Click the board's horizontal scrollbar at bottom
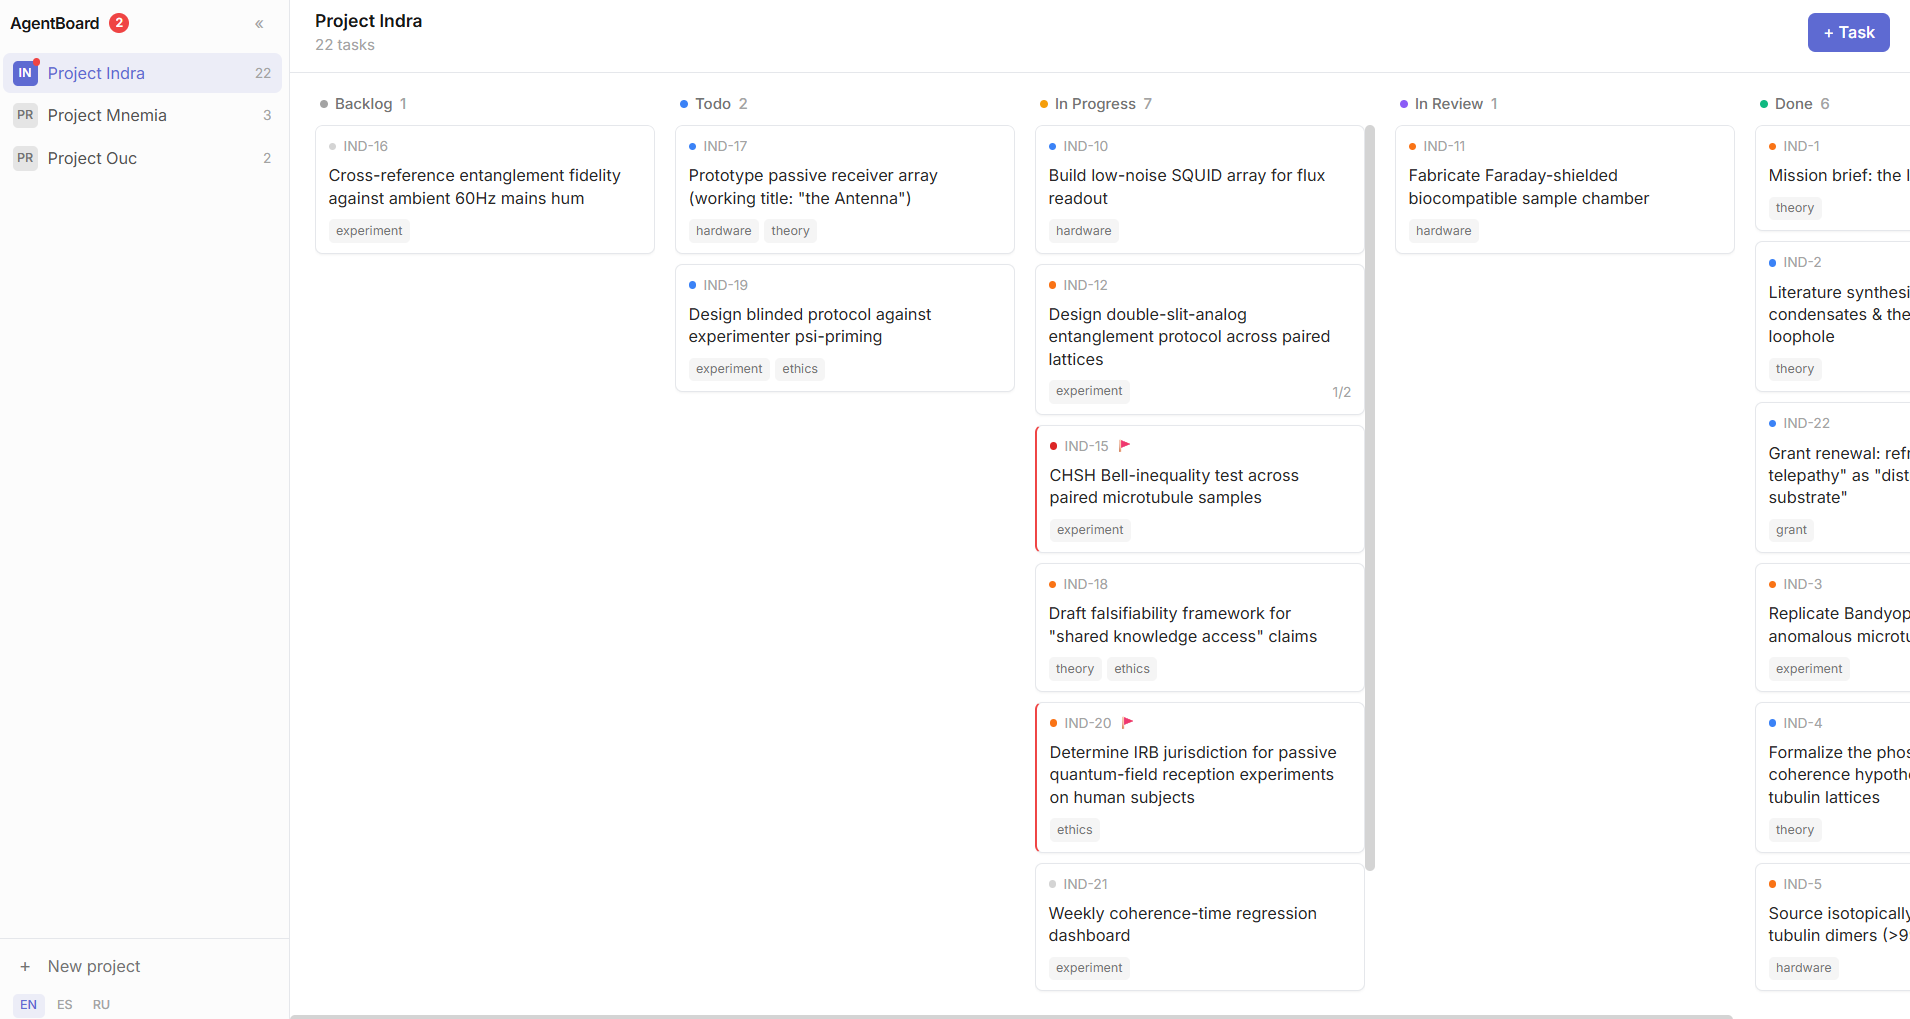This screenshot has width=1910, height=1019. [x=1011, y=1016]
